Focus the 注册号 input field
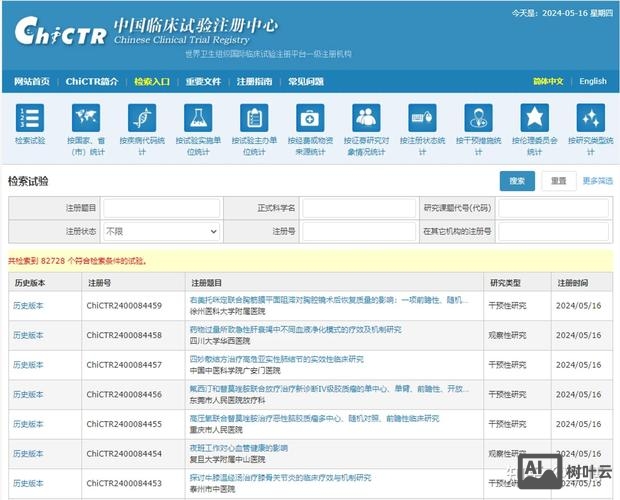The height and width of the screenshot is (500, 620). pyautogui.click(x=359, y=231)
